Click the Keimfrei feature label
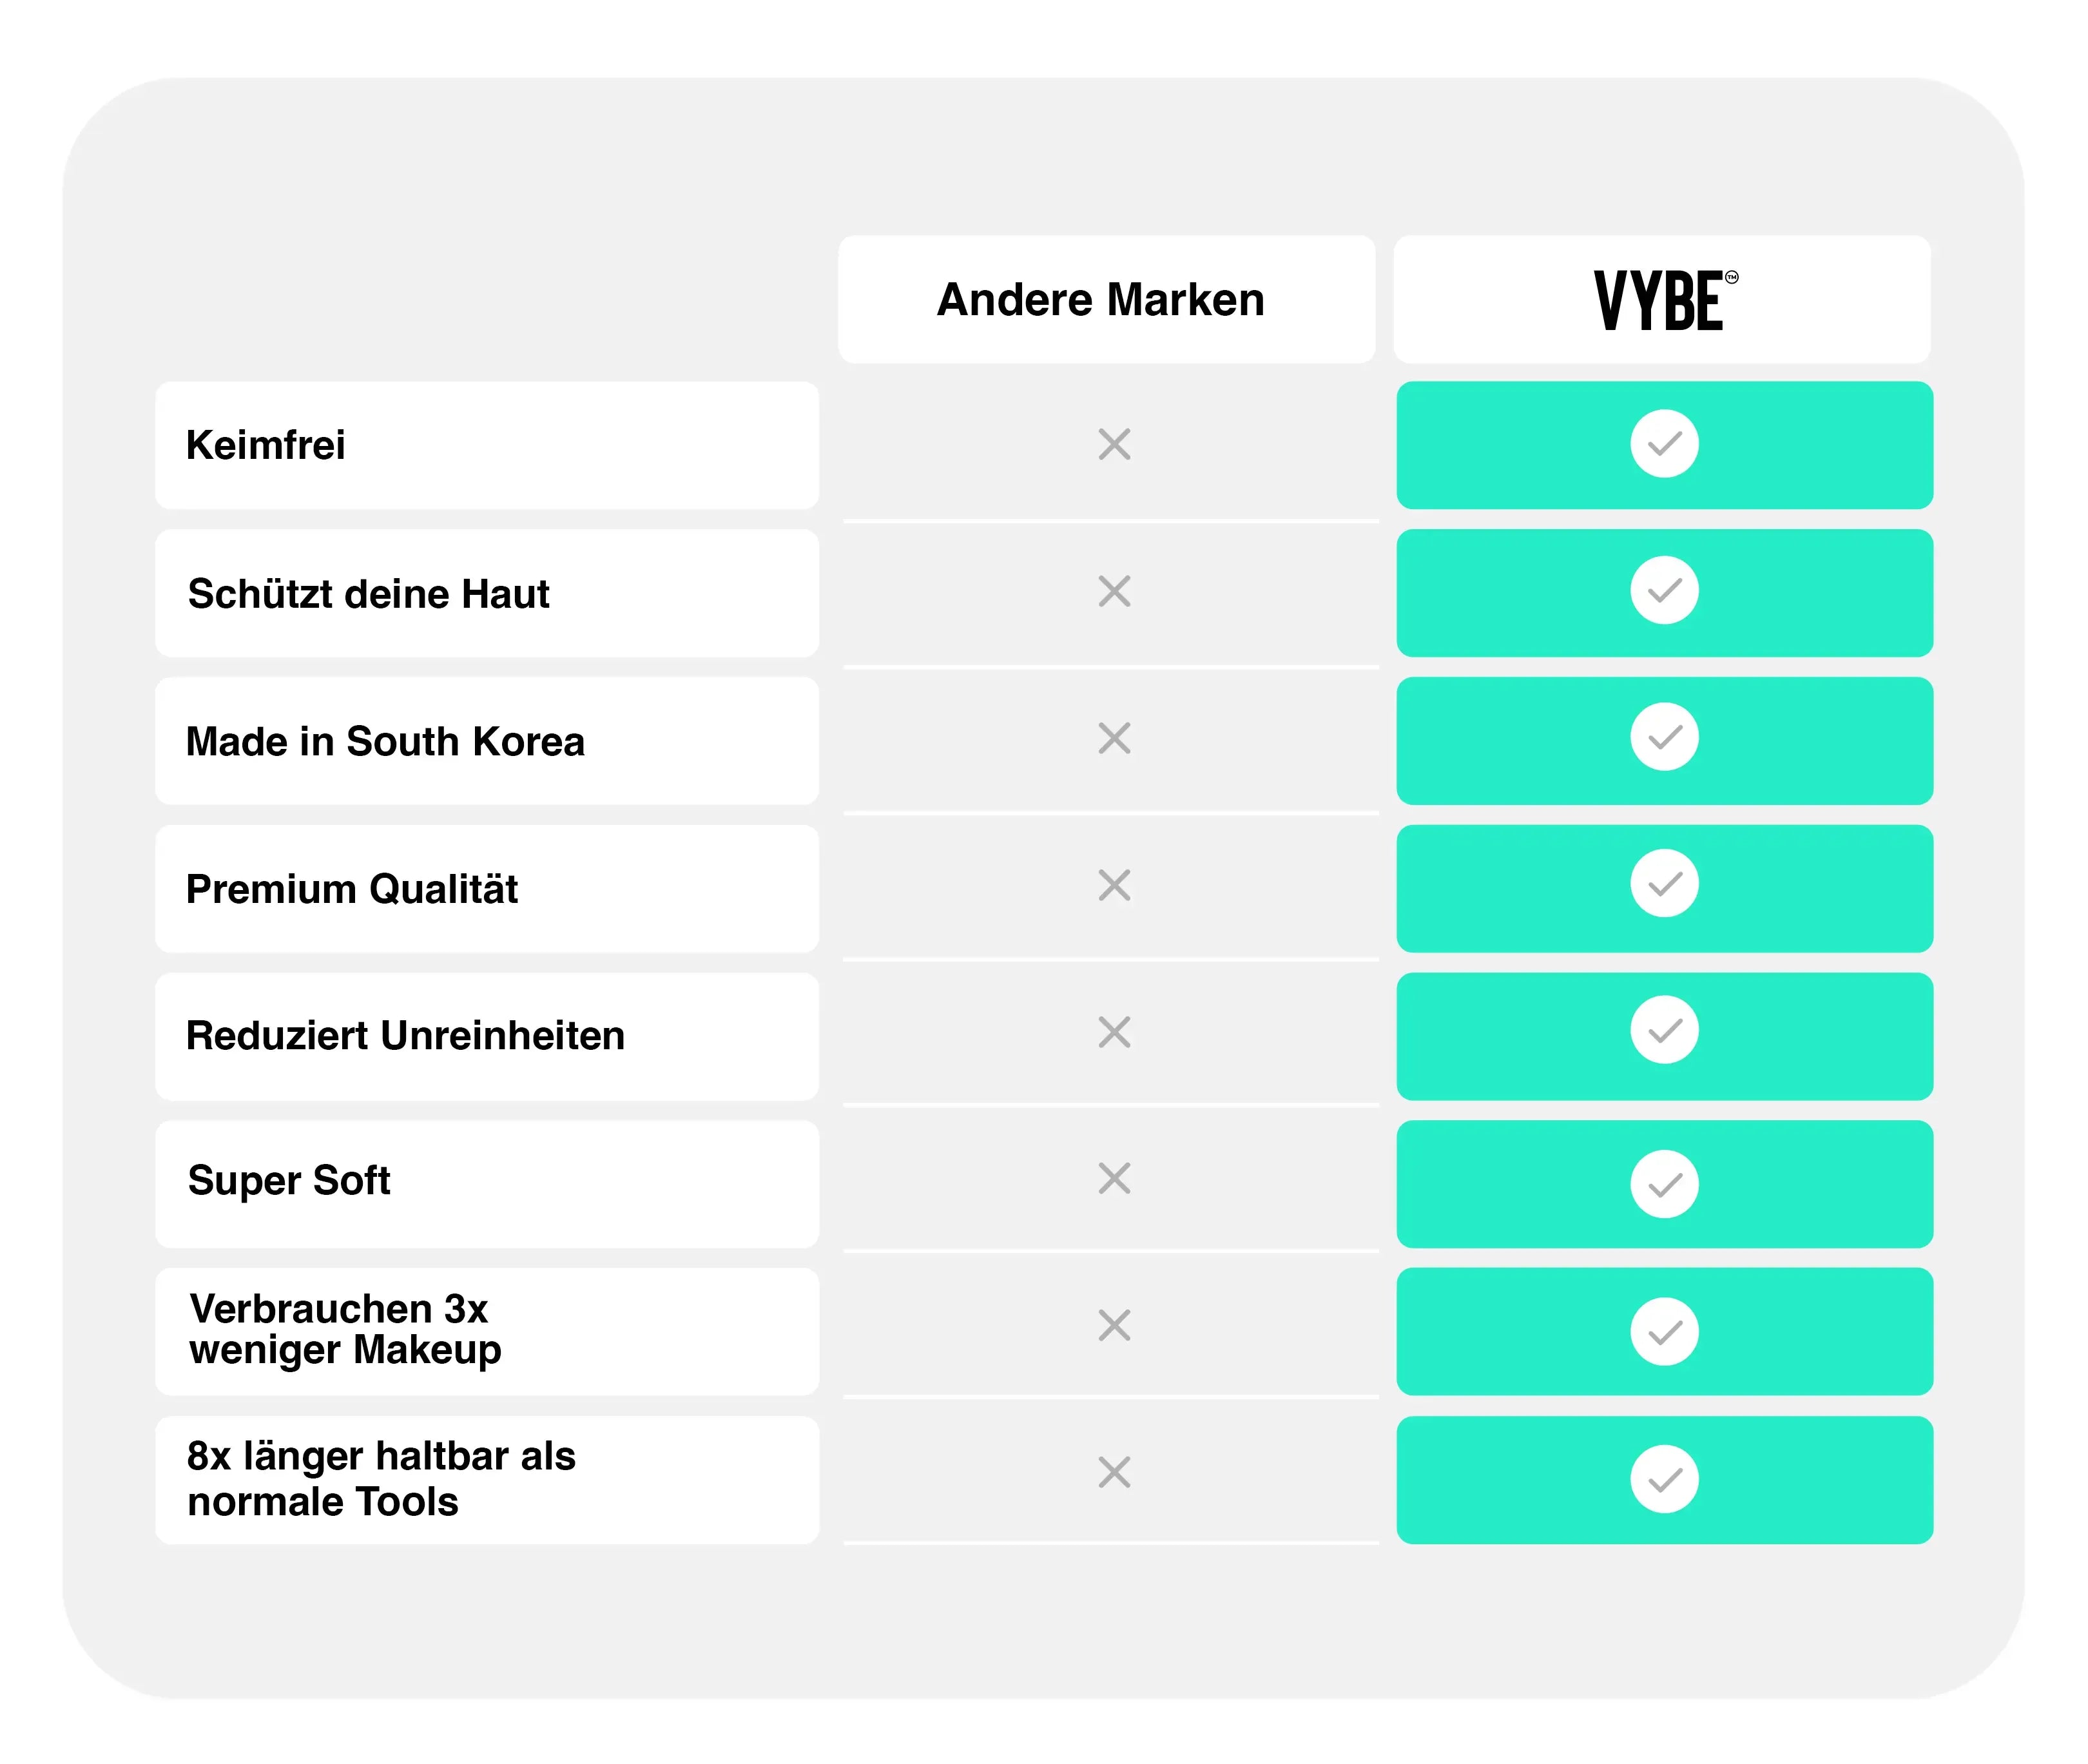2088x1764 pixels. pos(266,446)
